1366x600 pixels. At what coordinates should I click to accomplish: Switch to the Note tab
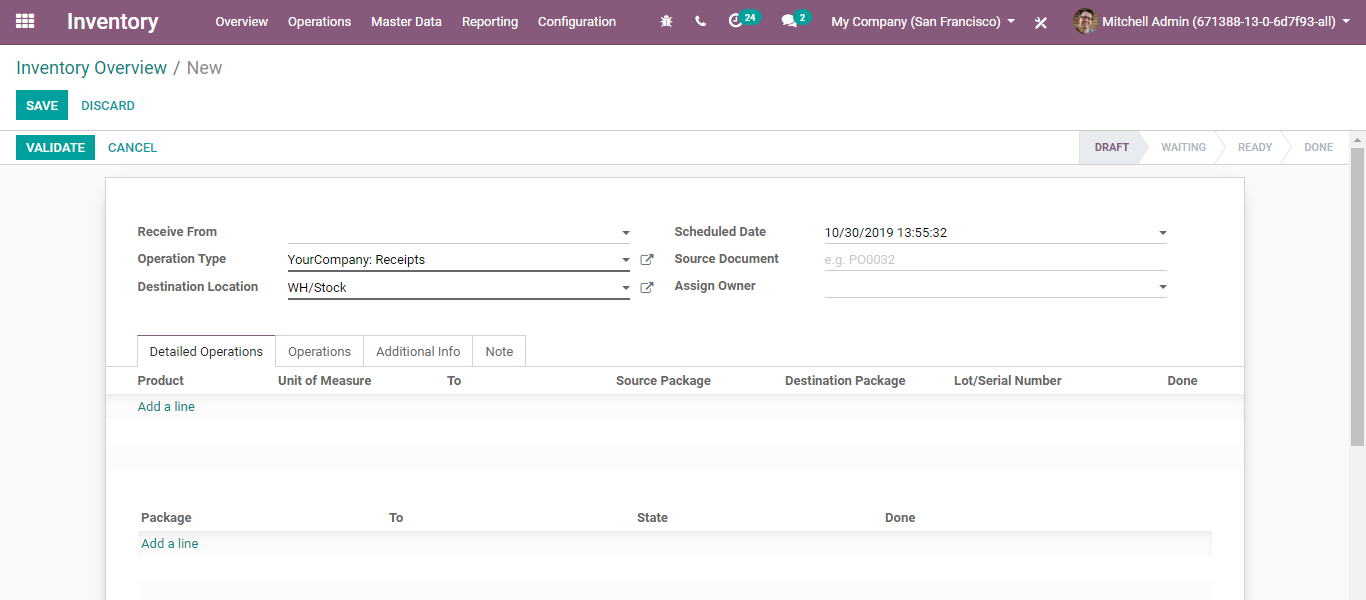(x=499, y=351)
